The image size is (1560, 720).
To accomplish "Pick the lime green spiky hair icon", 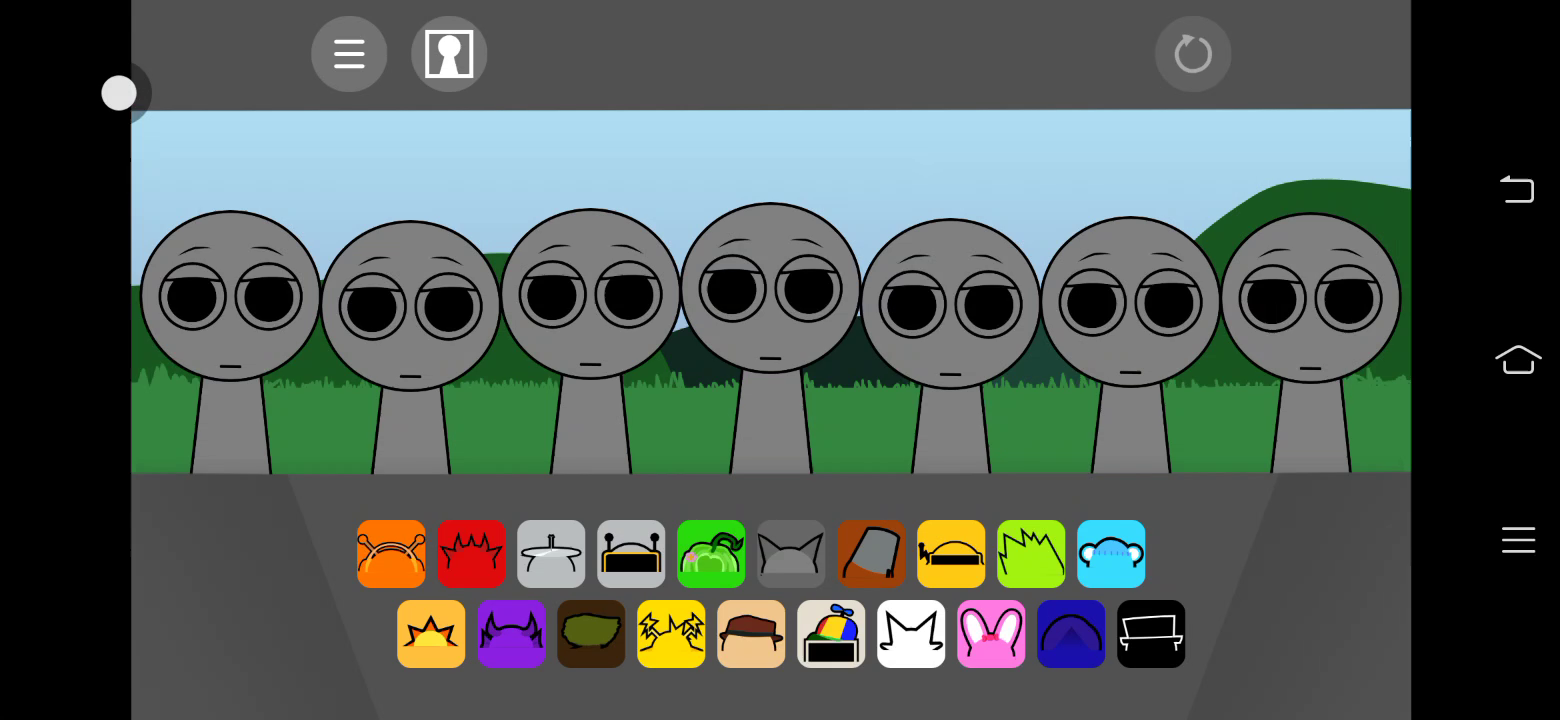I will point(1031,554).
